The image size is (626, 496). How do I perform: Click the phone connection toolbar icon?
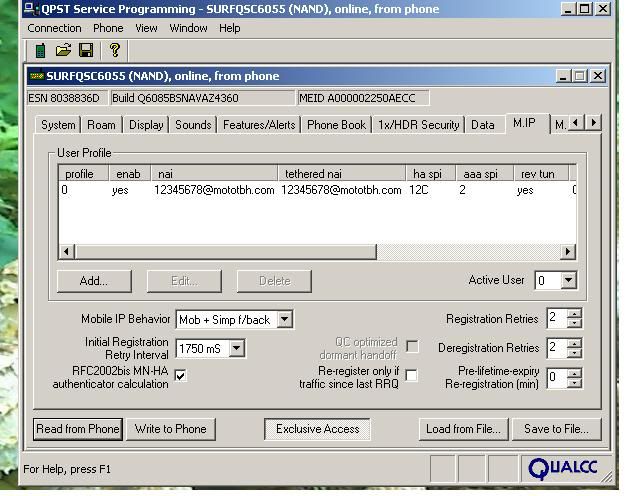(40, 50)
